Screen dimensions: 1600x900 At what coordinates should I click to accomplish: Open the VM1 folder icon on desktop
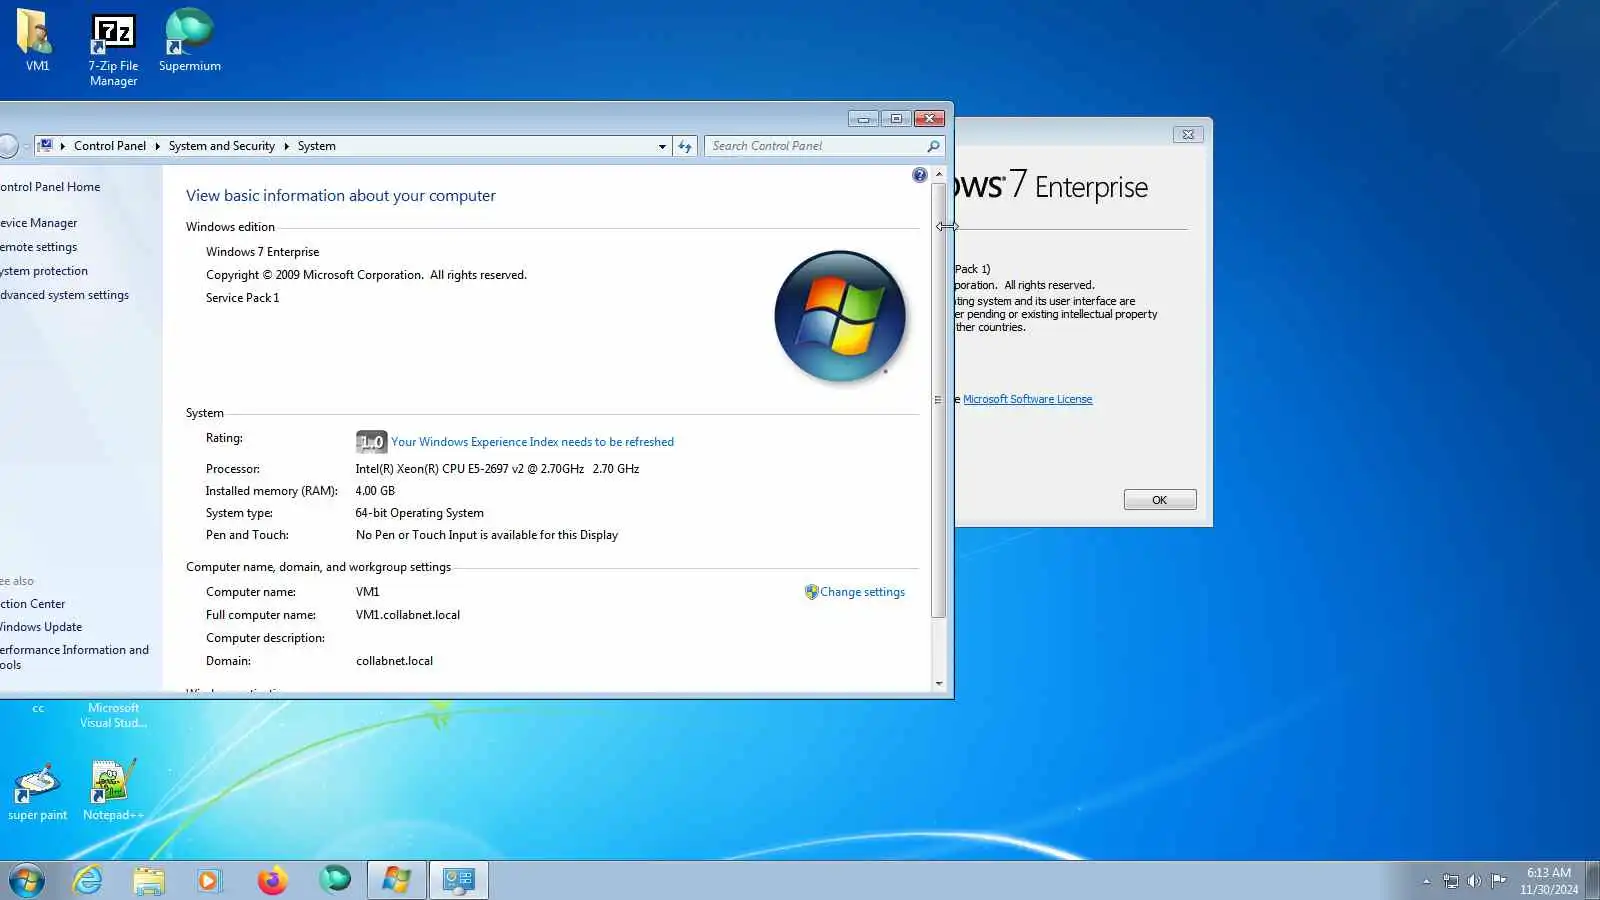[x=37, y=41]
